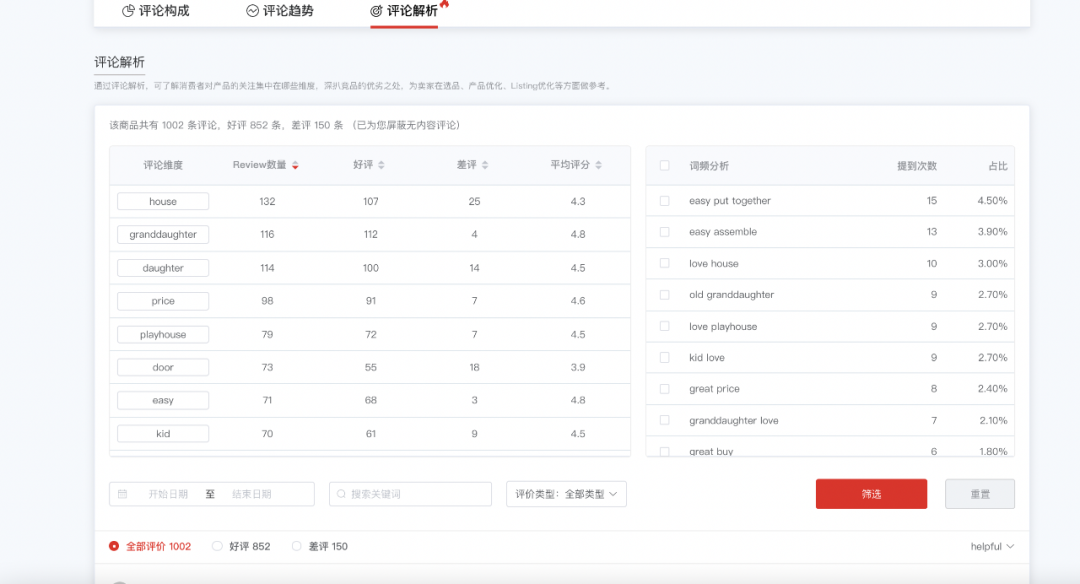The width and height of the screenshot is (1080, 584).
Task: Switch to the 评论构成 tab
Action: pos(155,11)
